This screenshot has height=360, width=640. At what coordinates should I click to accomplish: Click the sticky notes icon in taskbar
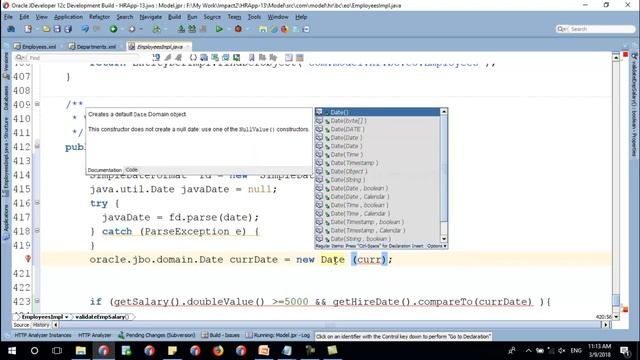pyautogui.click(x=172, y=350)
